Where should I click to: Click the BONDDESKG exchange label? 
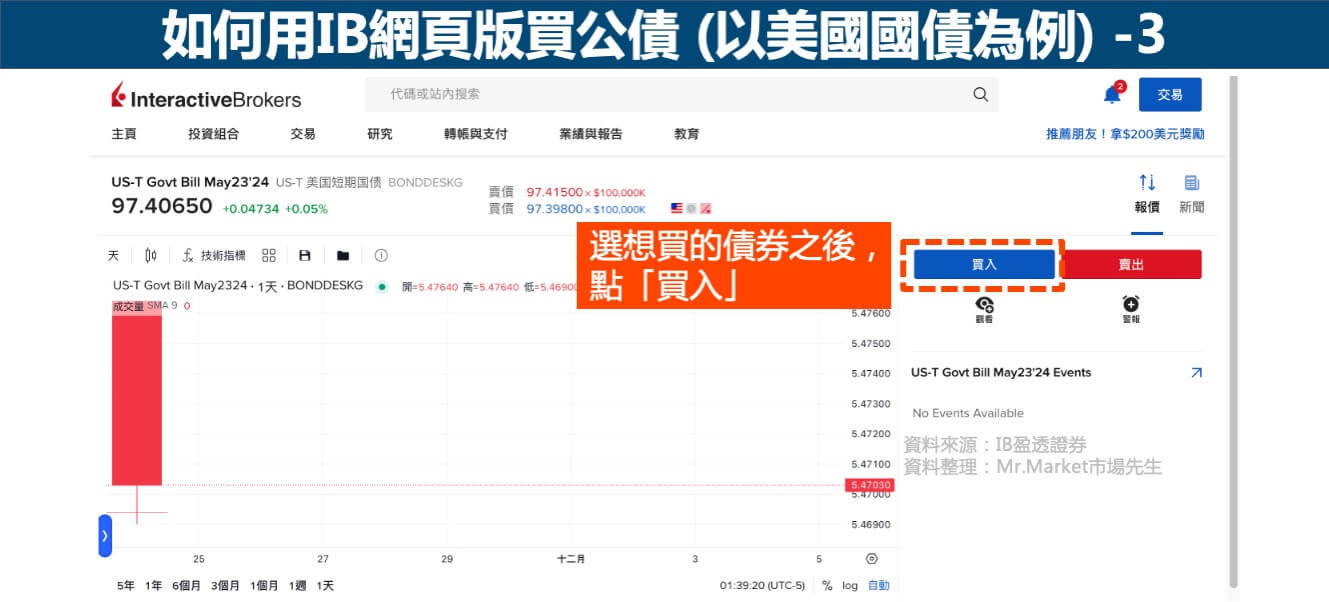pyautogui.click(x=425, y=183)
